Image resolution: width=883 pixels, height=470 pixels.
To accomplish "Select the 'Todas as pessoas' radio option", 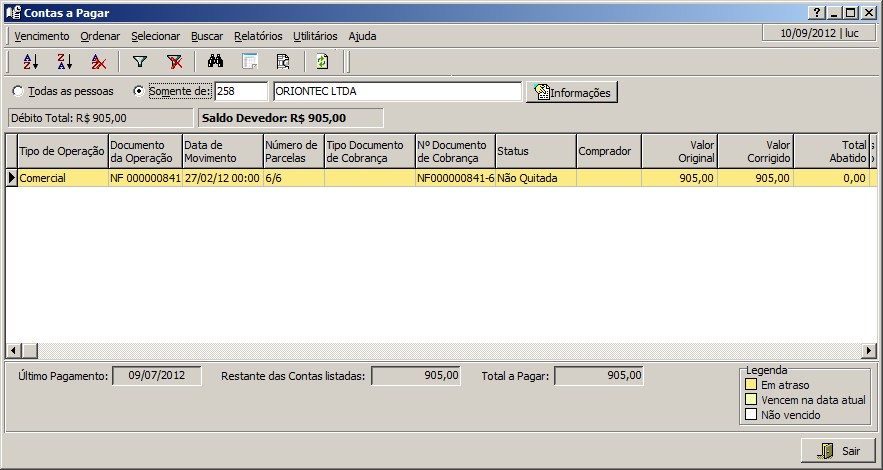I will (18, 91).
